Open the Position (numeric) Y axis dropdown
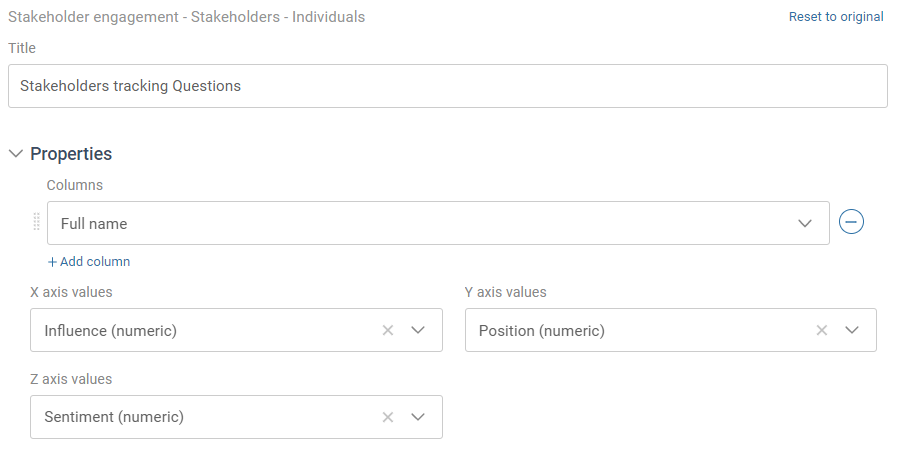This screenshot has width=902, height=451. (x=671, y=330)
